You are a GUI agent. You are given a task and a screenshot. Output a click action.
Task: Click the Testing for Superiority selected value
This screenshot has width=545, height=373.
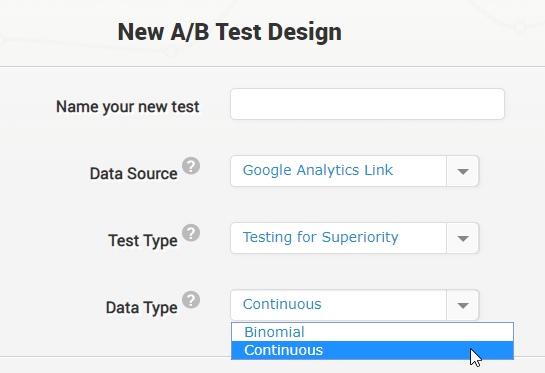[320, 237]
